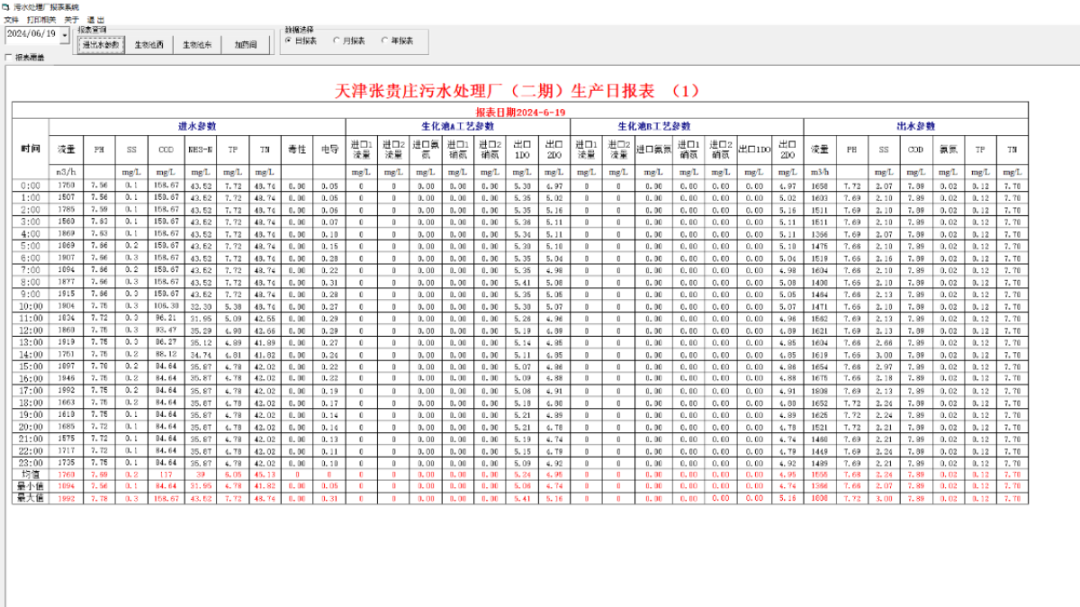The height and width of the screenshot is (607, 1080).
Task: Click the 最小值 summary row label
Action: (x=30, y=486)
